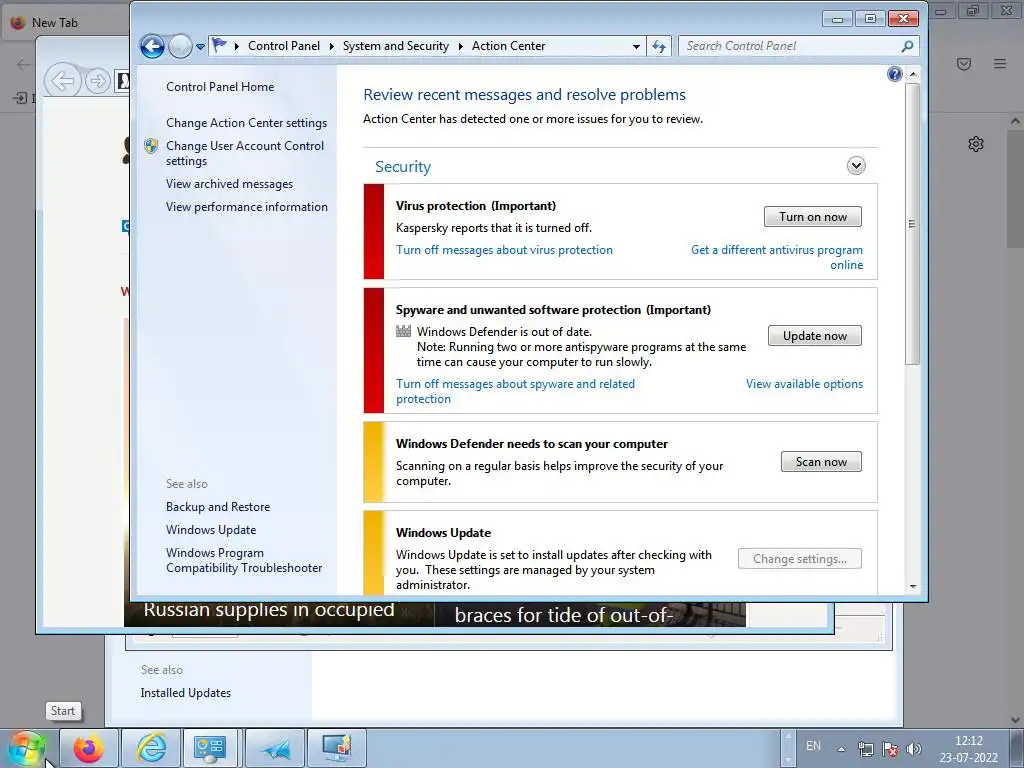Image resolution: width=1024 pixels, height=768 pixels.
Task: Click Control Panel in breadcrumb
Action: pyautogui.click(x=283, y=46)
